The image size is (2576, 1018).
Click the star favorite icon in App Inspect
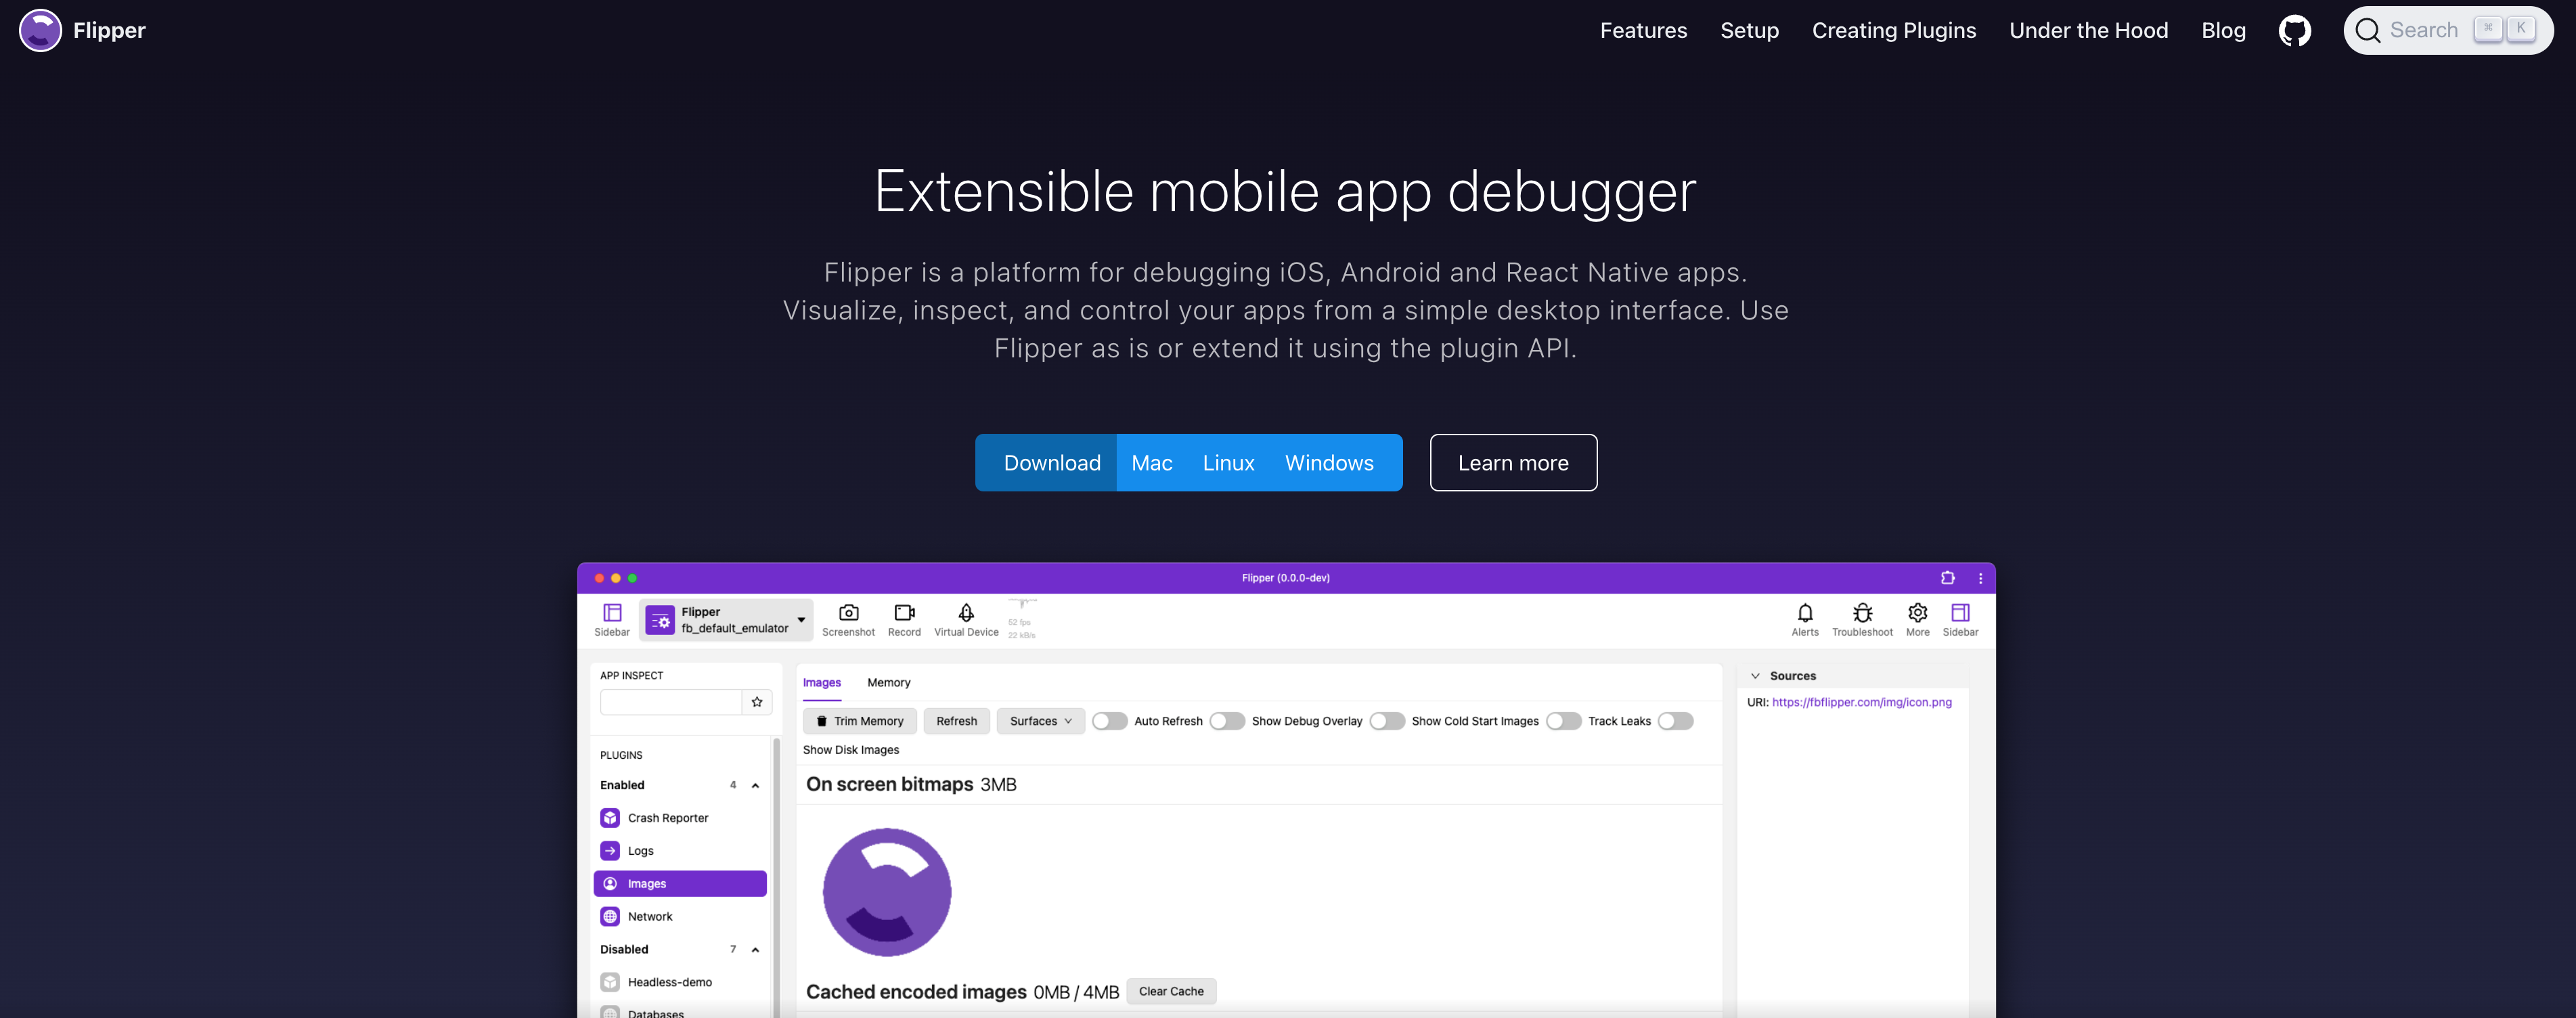757,702
